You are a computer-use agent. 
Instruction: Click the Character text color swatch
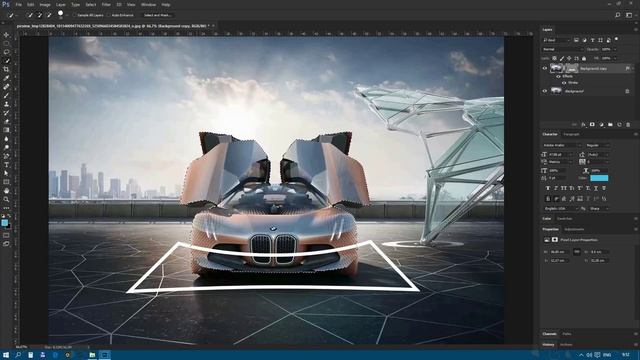(599, 178)
